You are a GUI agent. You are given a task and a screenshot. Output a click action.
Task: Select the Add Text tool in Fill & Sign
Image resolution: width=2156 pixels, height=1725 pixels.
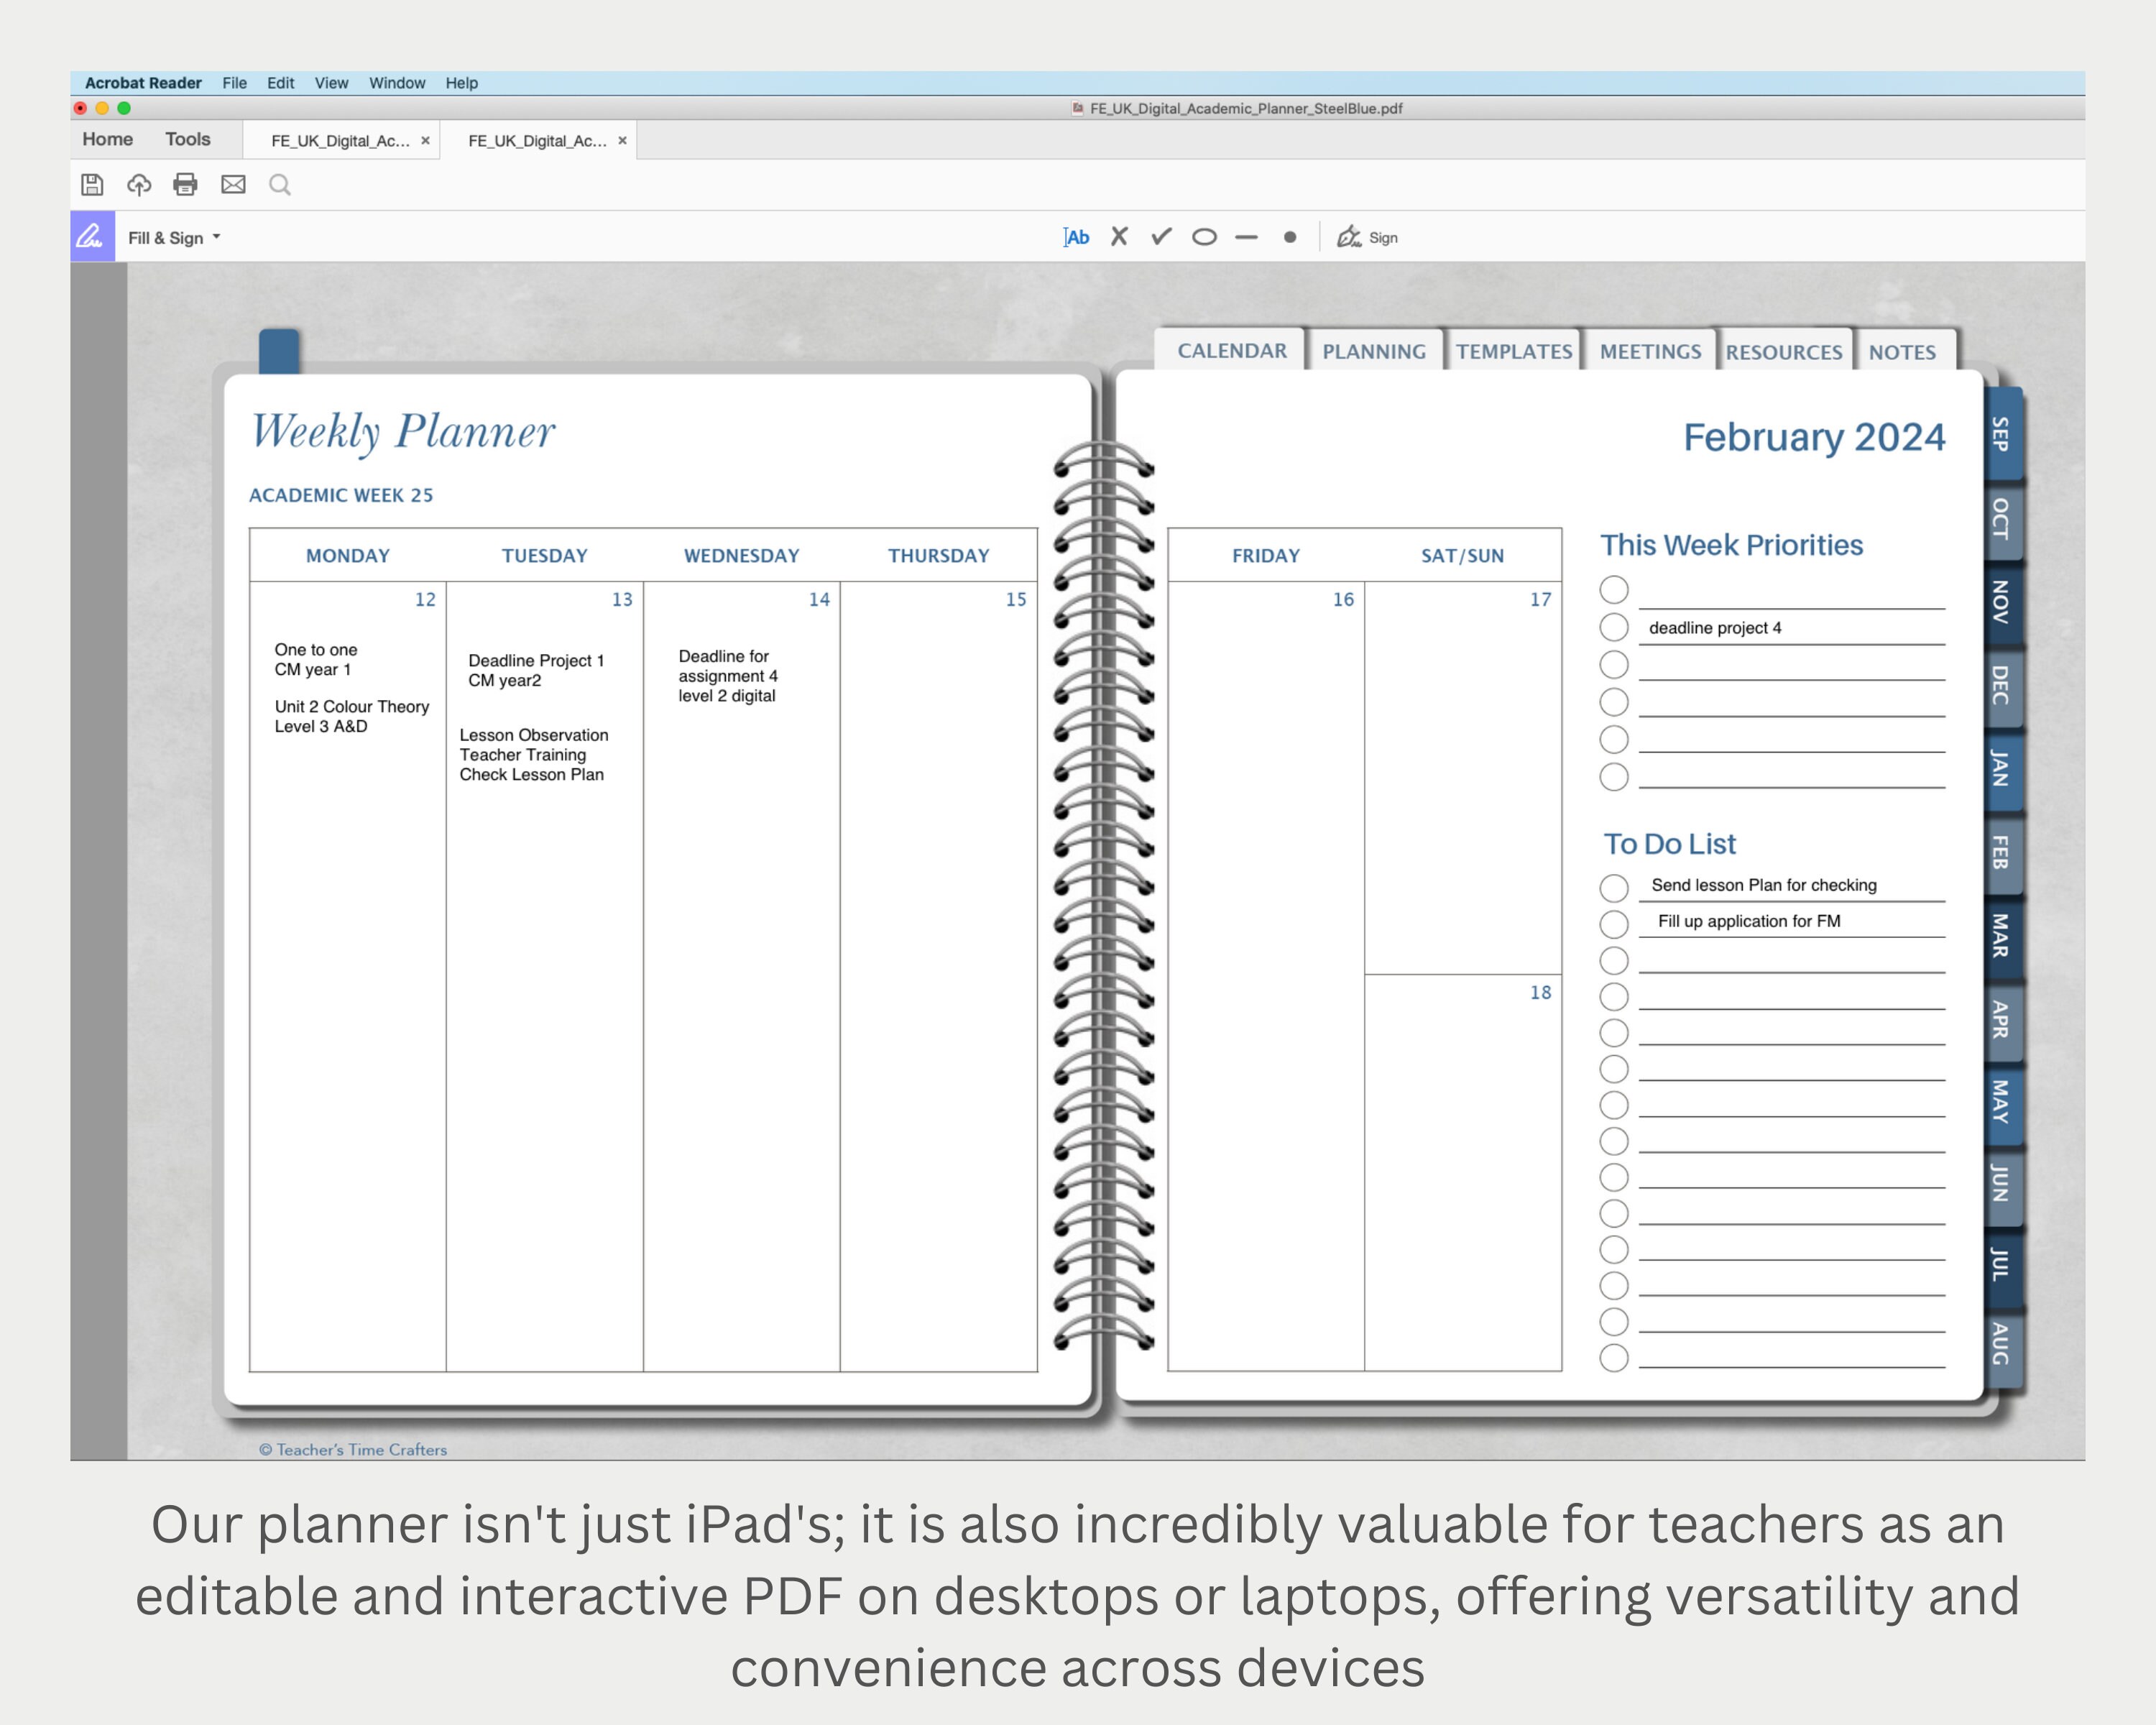[1078, 237]
